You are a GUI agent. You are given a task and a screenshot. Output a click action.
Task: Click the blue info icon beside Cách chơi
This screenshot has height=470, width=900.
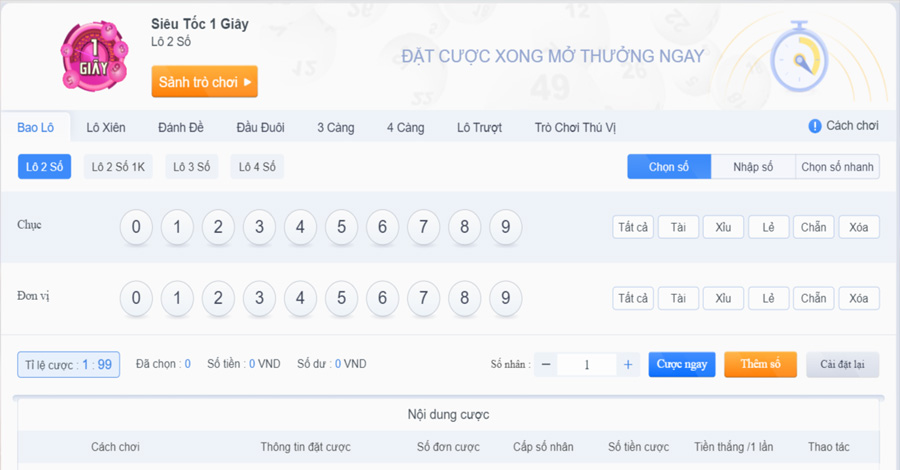tap(814, 126)
